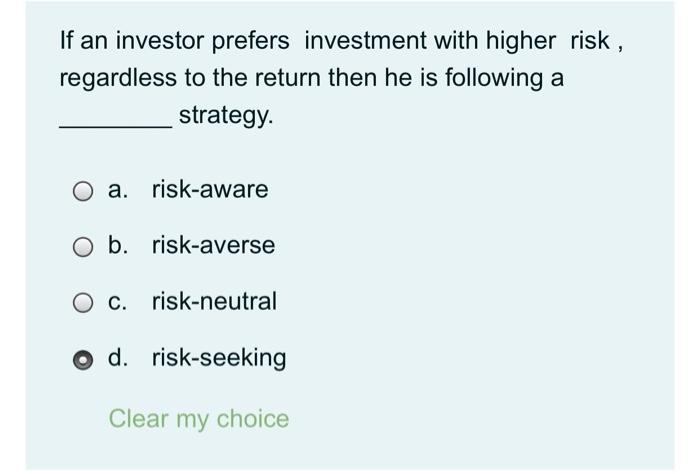Image resolution: width=700 pixels, height=474 pixels.
Task: Click the "risk-neutral" option text
Action: [214, 302]
